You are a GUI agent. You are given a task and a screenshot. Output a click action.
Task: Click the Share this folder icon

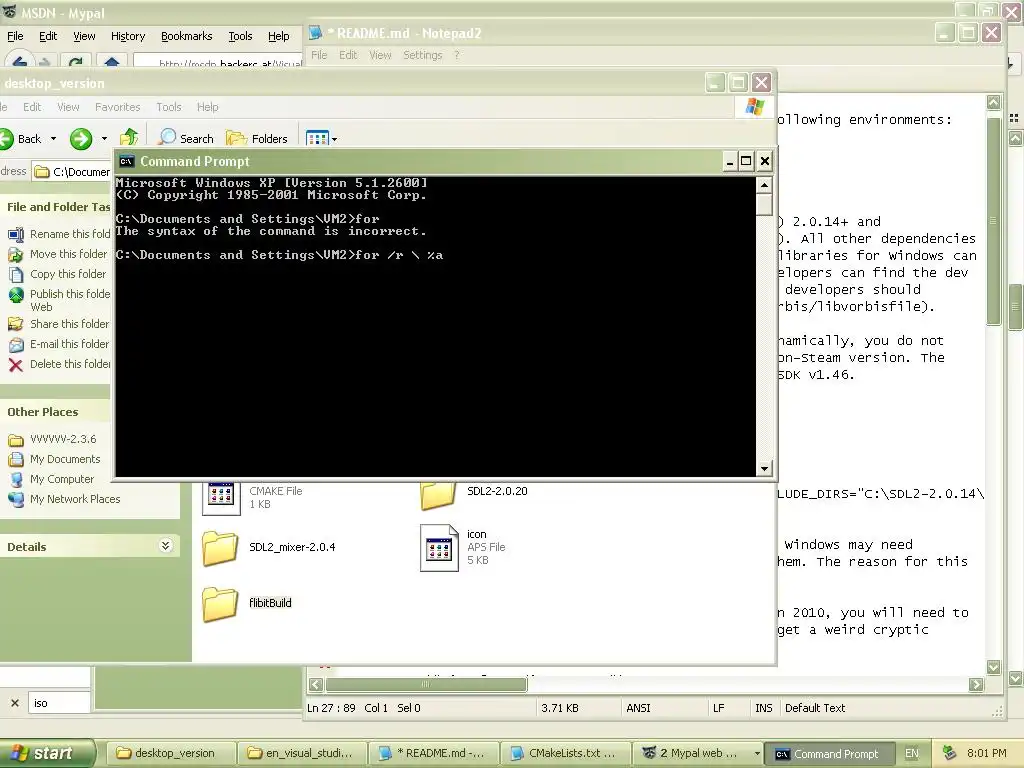(x=16, y=324)
